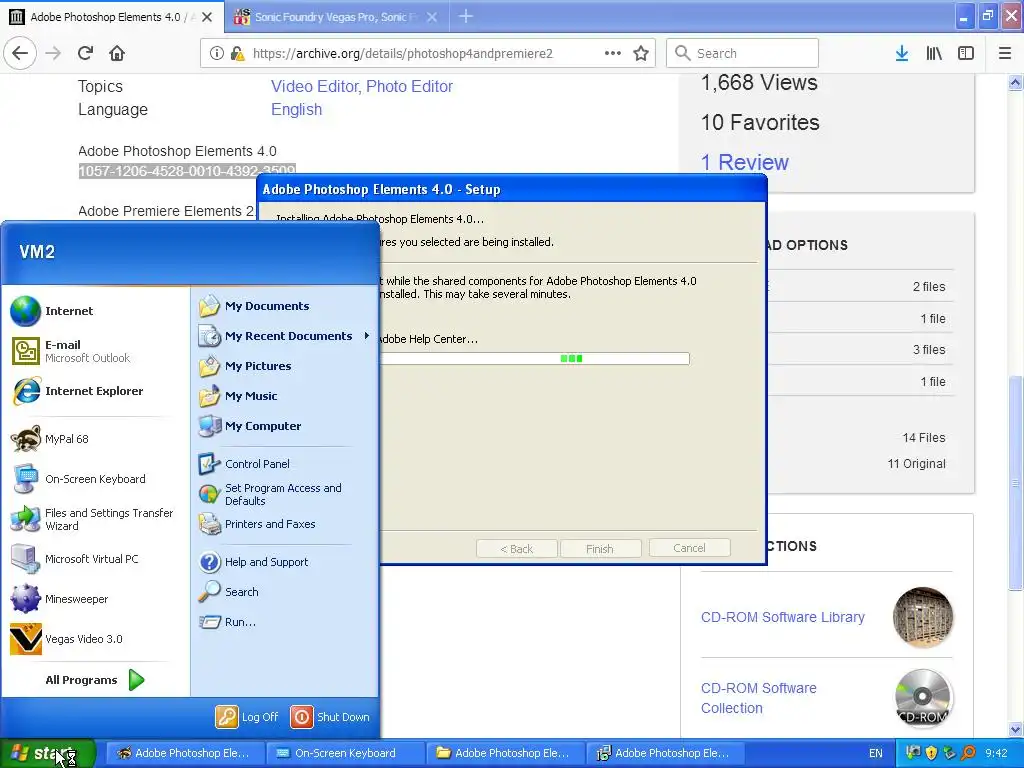Click the EN language indicator in taskbar
The image size is (1024, 768).
[876, 753]
